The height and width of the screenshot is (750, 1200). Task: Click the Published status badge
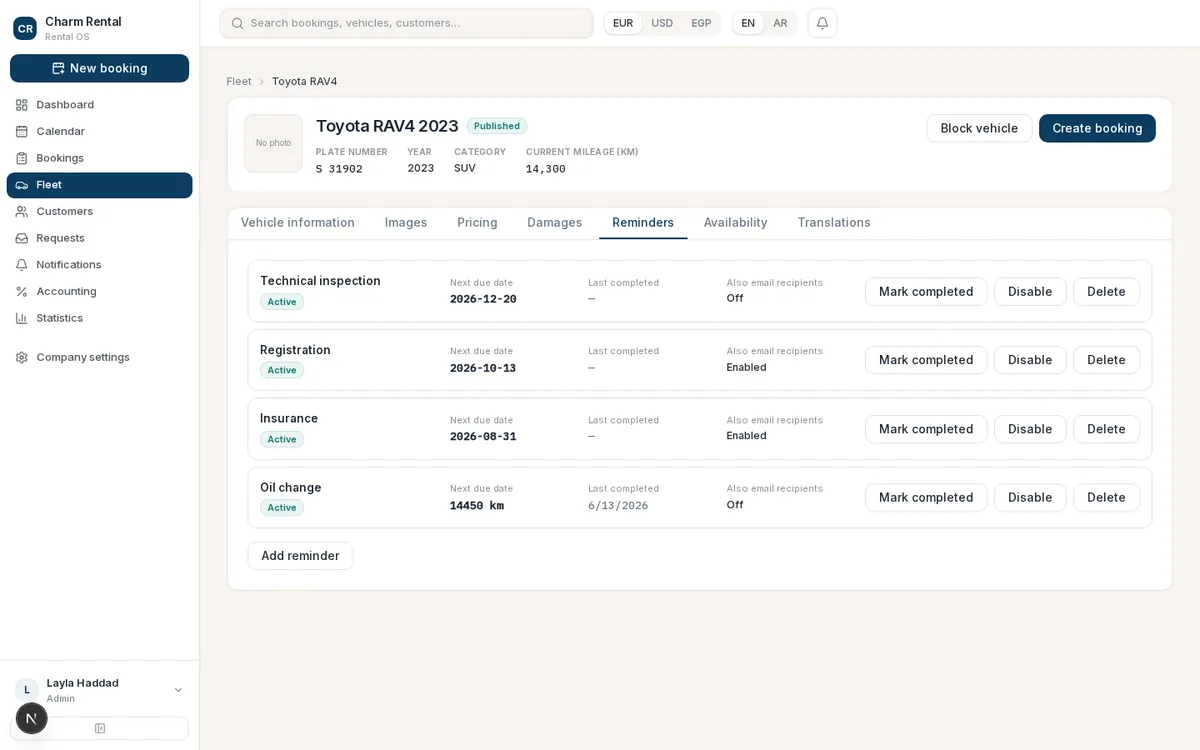pos(497,126)
